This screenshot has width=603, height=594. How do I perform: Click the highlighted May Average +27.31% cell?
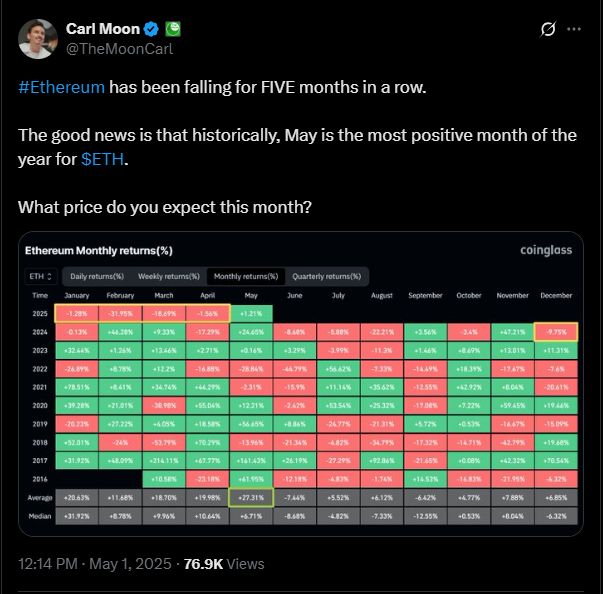[x=252, y=497]
